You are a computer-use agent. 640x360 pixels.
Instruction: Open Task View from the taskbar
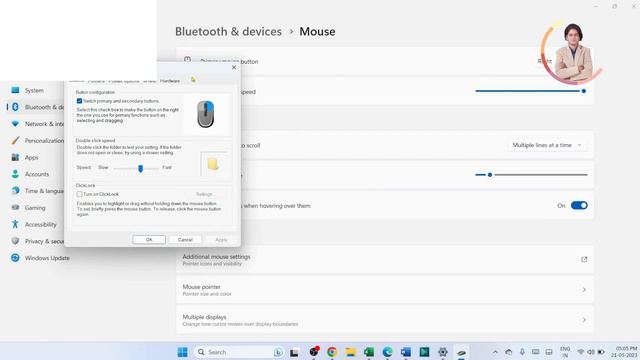click(294, 352)
